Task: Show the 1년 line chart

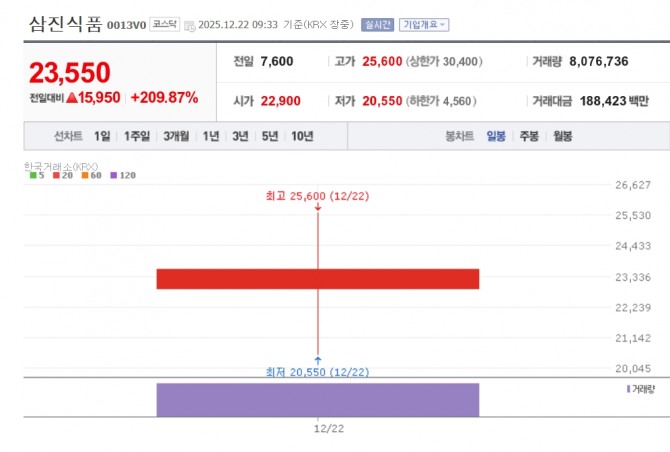Action: point(211,136)
